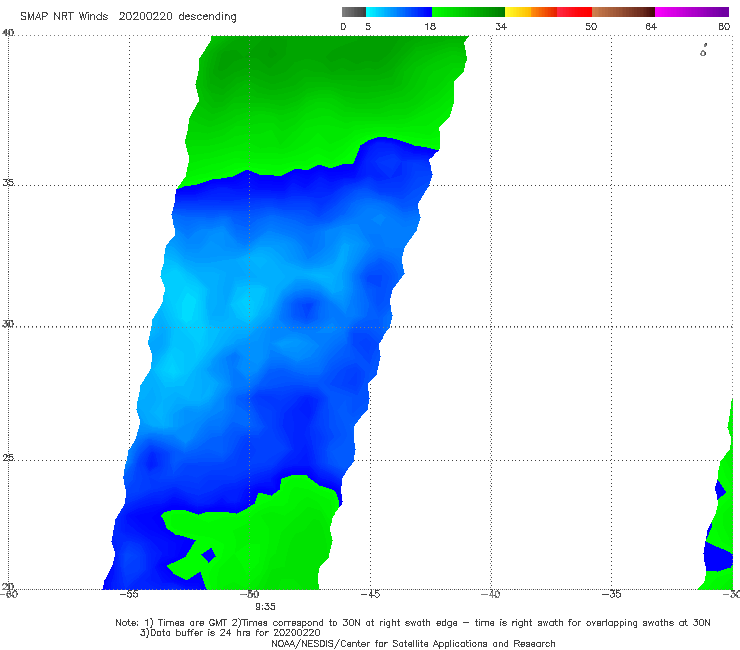Click the longitude axis label '-45'
Viewport: 740px width, 650px height.
coord(370,594)
